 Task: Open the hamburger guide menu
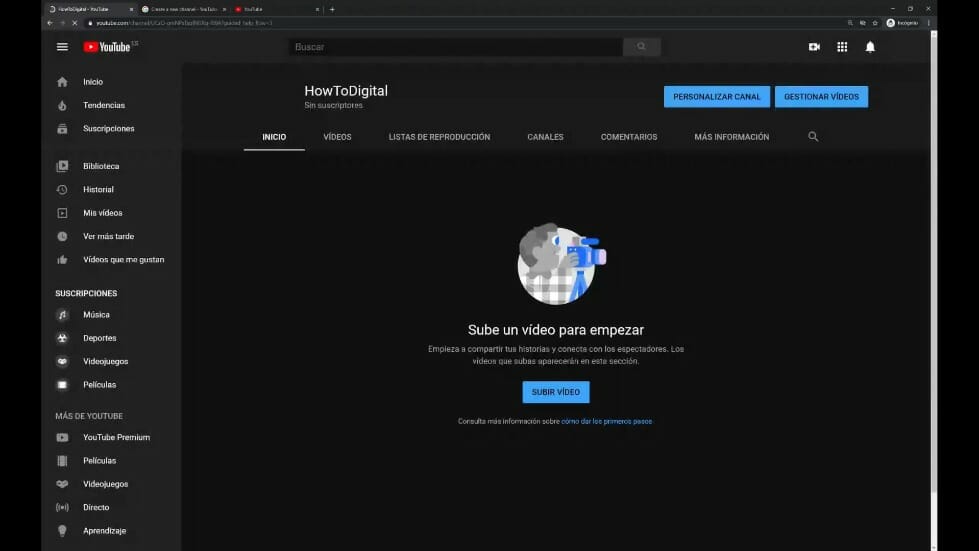point(62,47)
